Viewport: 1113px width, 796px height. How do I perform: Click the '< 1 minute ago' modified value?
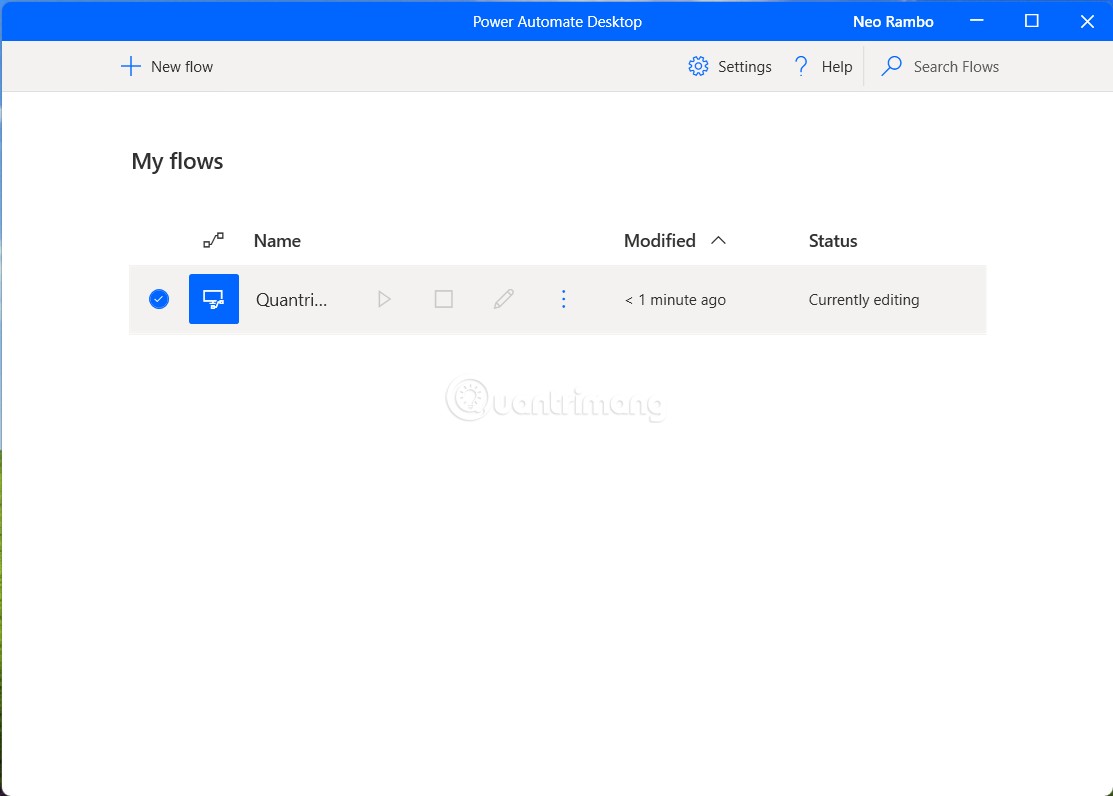(x=675, y=300)
